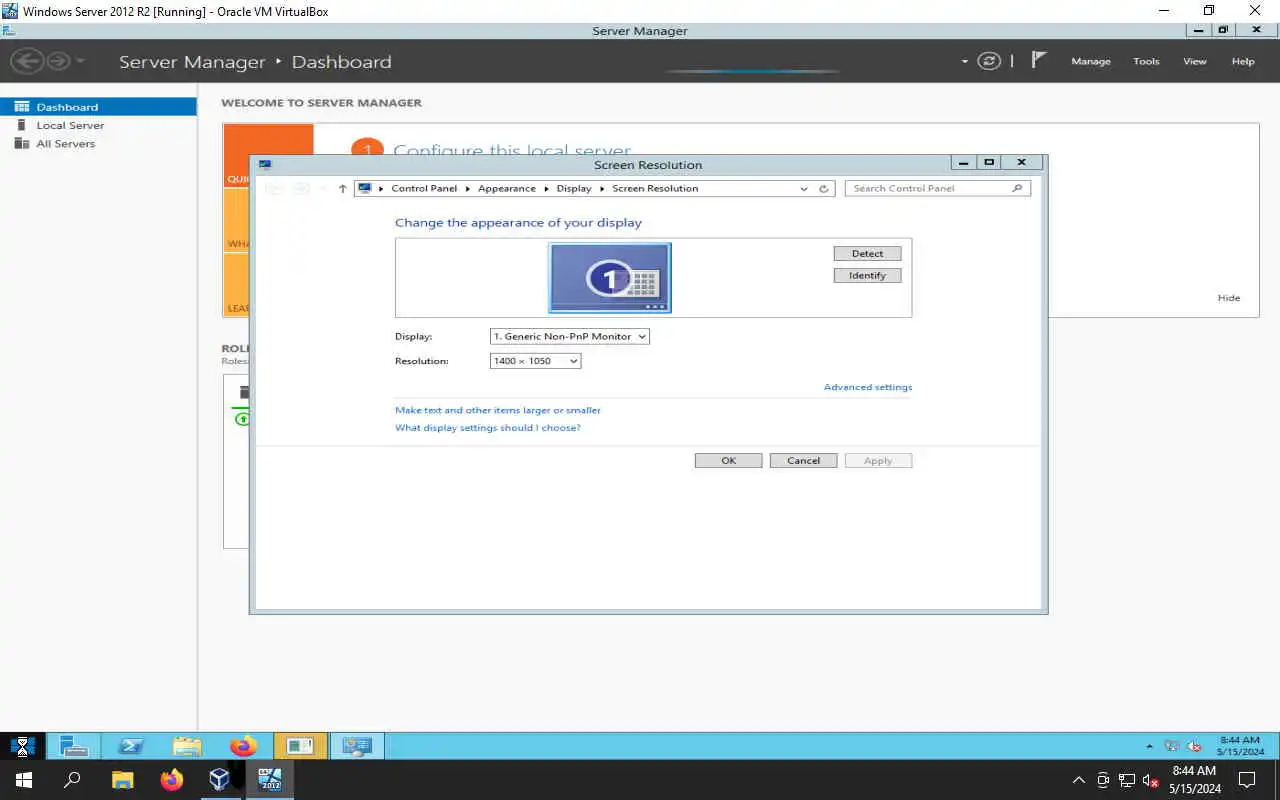The width and height of the screenshot is (1280, 800).
Task: Click Control Panel in the address breadcrumb
Action: tap(424, 188)
